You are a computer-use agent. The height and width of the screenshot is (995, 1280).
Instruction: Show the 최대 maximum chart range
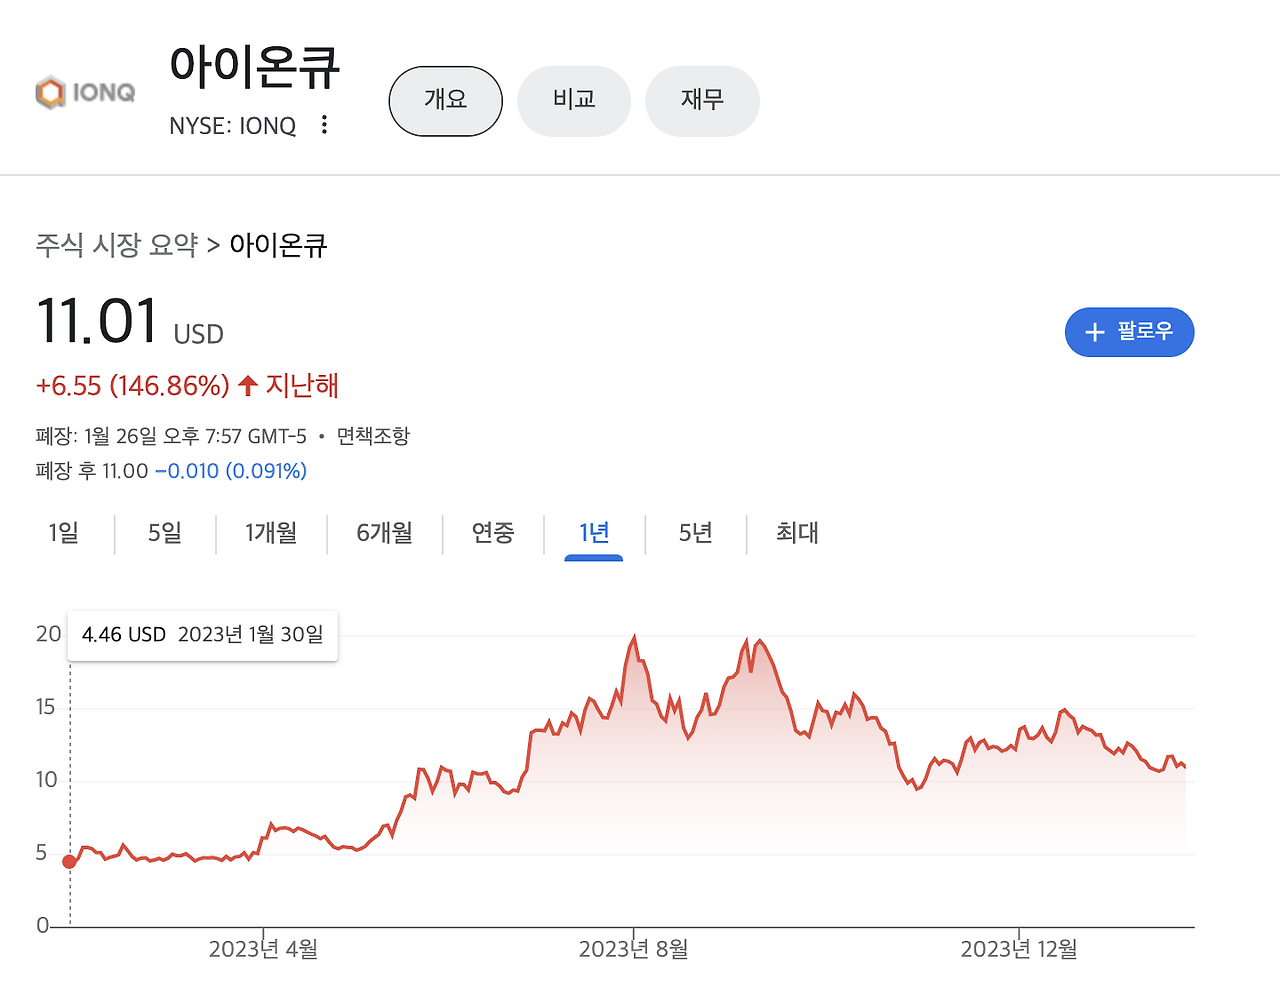(x=797, y=533)
